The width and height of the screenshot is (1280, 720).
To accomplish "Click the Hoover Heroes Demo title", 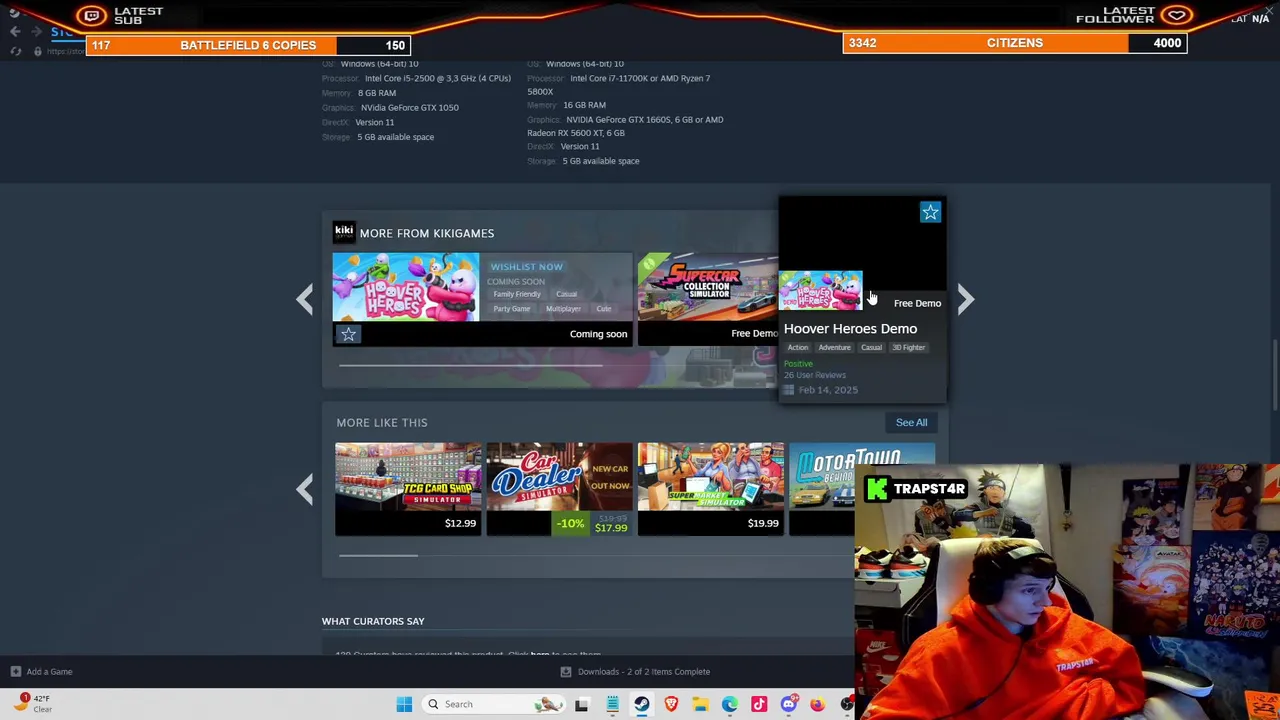I will coord(850,328).
